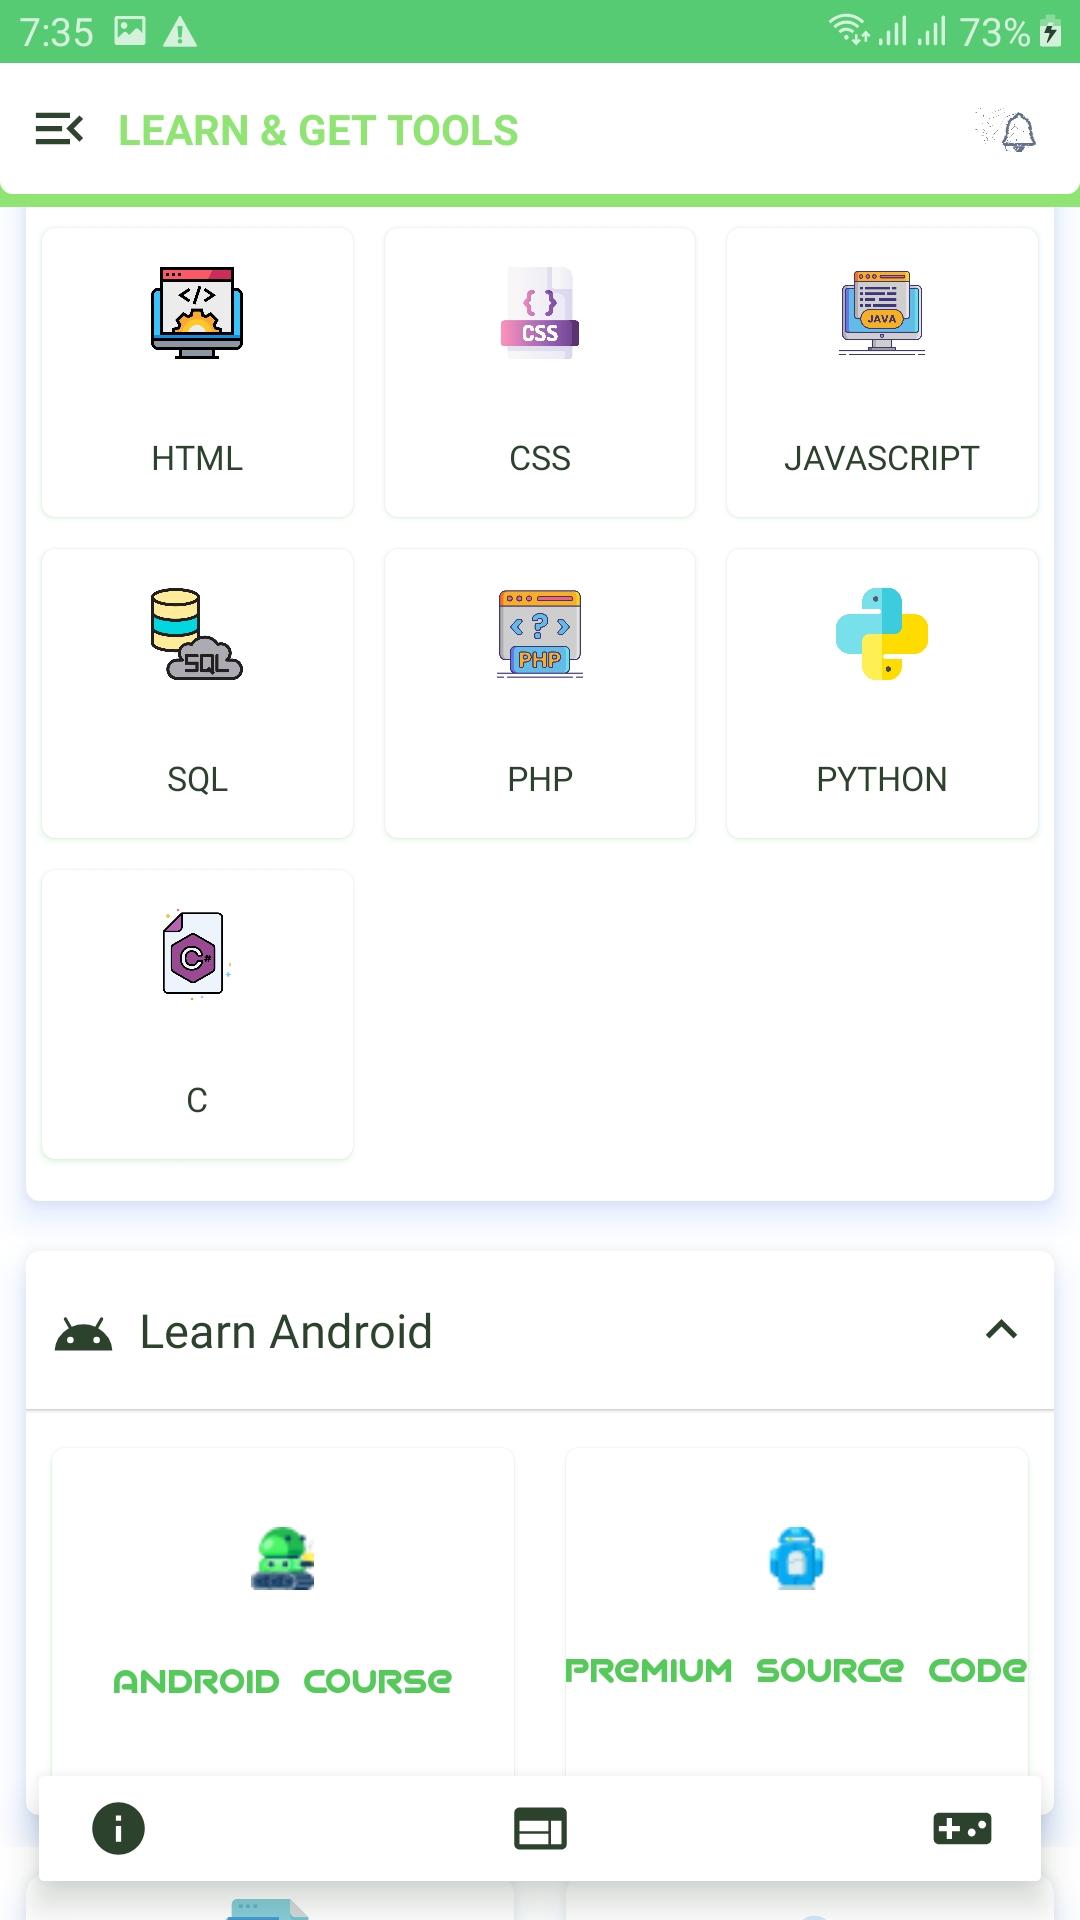Select the web layout bottom tab
The width and height of the screenshot is (1080, 1920).
540,1828
